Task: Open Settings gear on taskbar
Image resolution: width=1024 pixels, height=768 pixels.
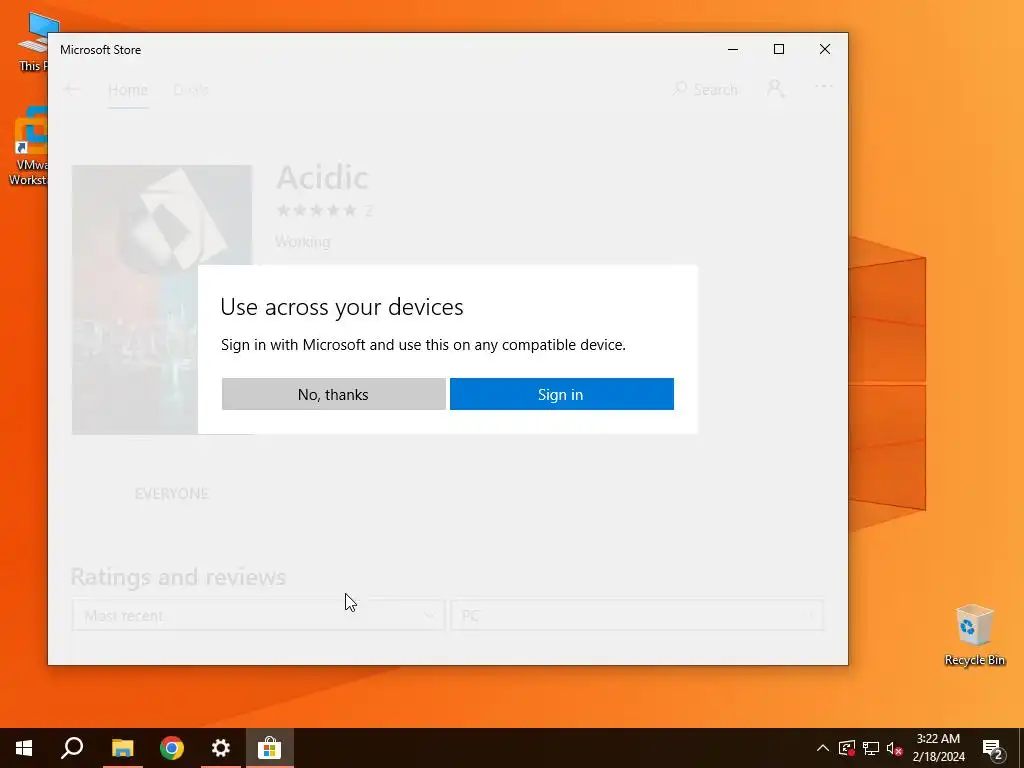Action: click(x=221, y=748)
